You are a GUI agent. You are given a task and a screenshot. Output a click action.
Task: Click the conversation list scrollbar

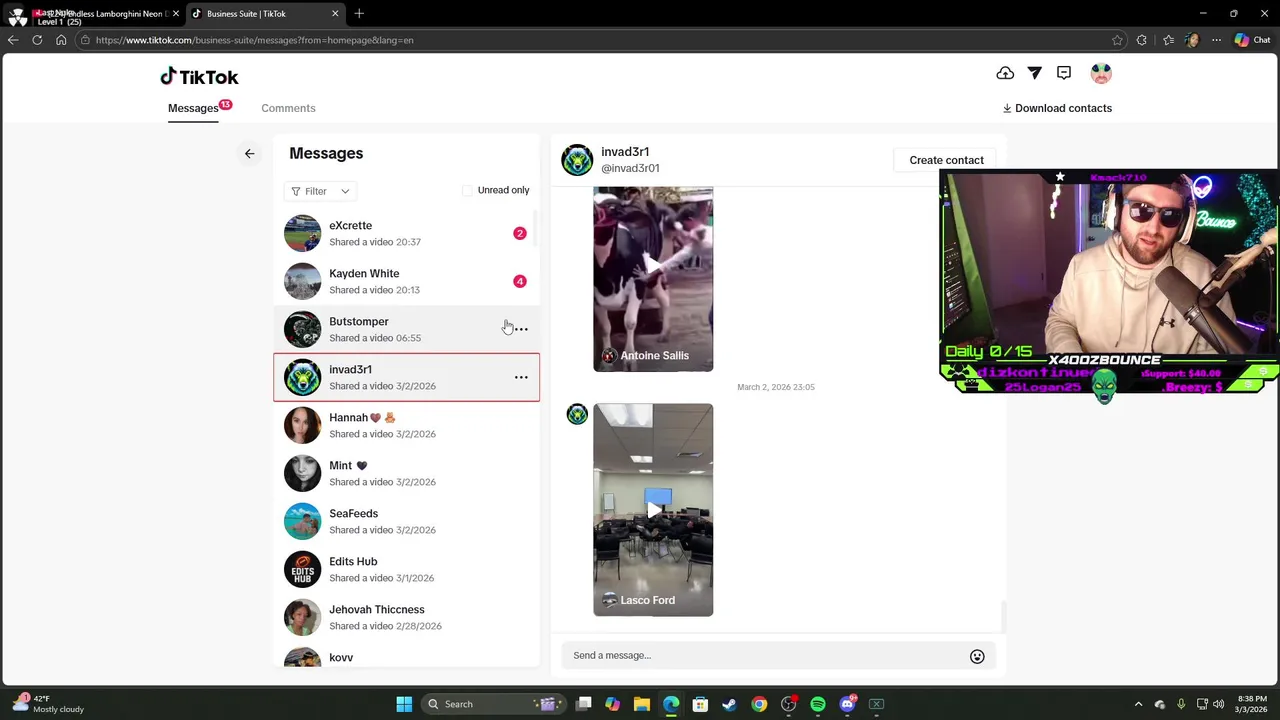[536, 229]
